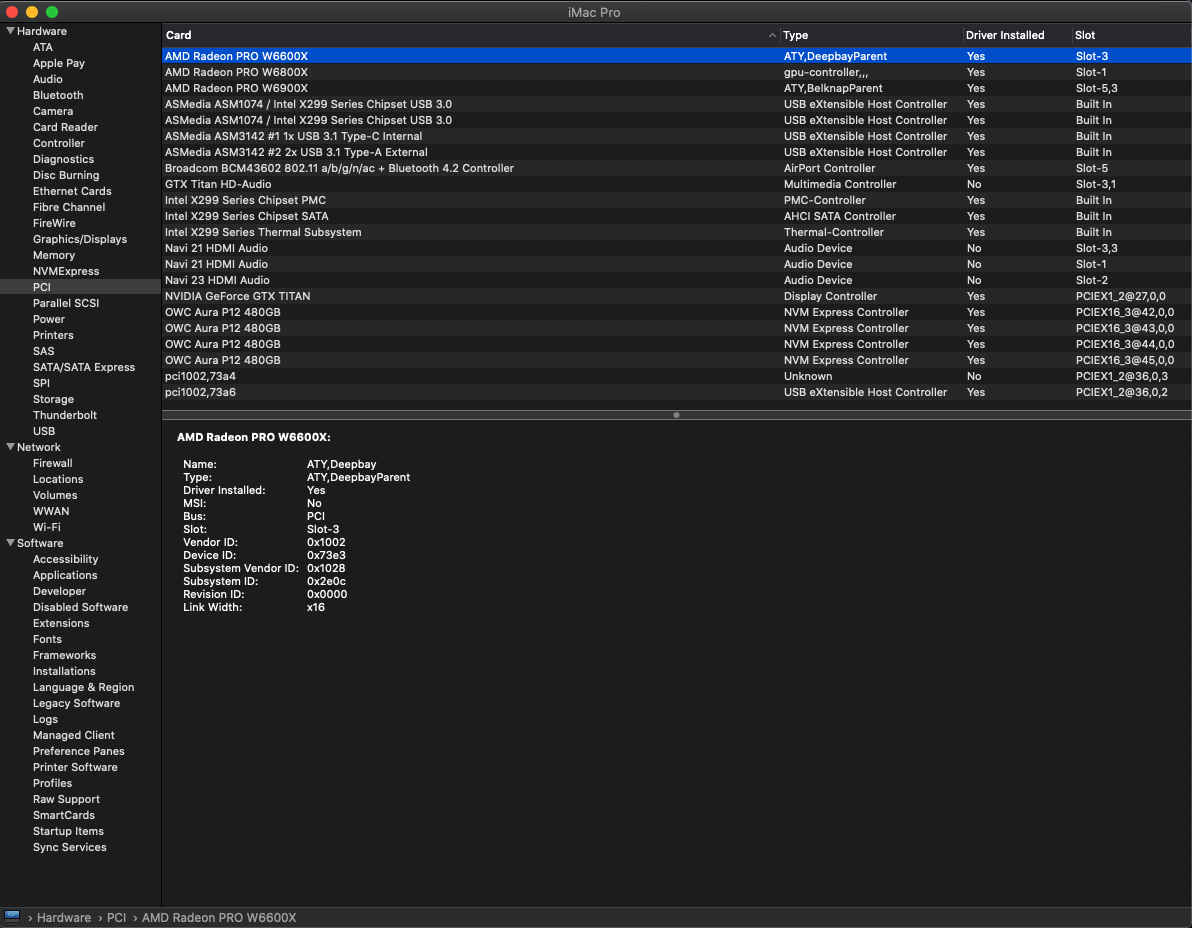1192x928 pixels.
Task: Select Intel X299 Series Chipset SATA row
Action: [677, 216]
